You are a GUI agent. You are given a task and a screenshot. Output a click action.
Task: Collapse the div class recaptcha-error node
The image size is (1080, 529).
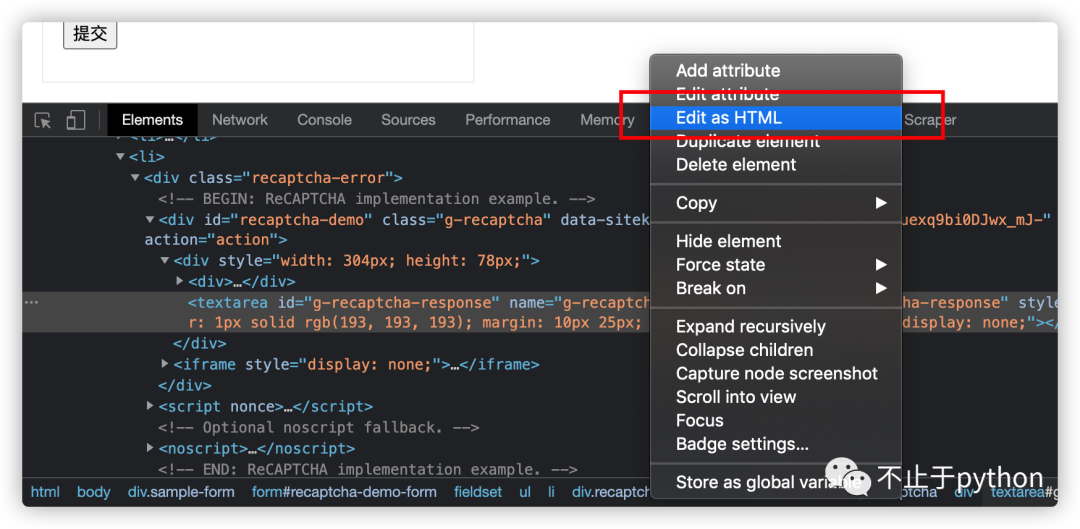point(136,178)
